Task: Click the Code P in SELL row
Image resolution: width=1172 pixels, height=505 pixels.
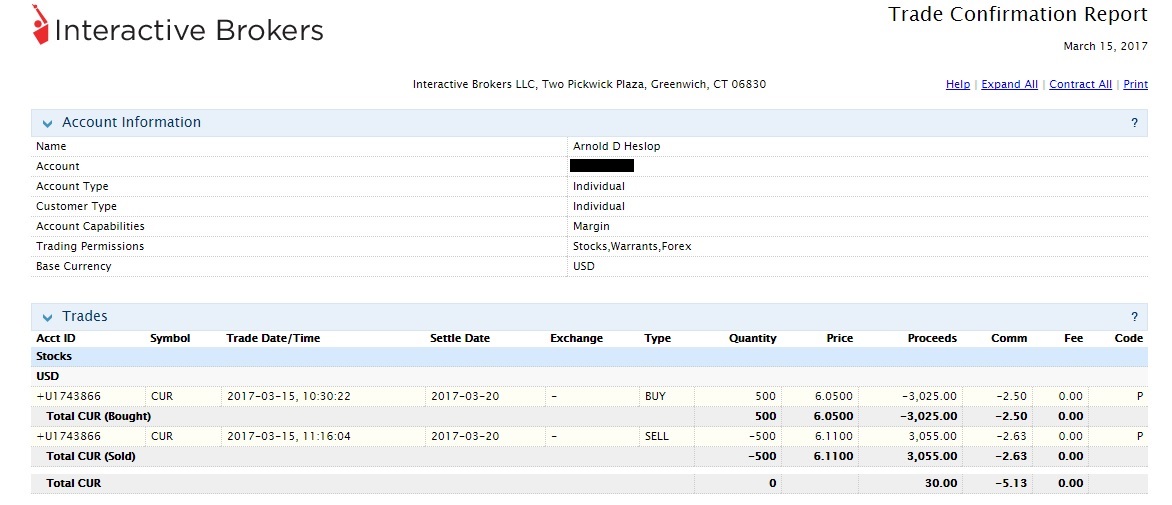Action: point(1139,437)
